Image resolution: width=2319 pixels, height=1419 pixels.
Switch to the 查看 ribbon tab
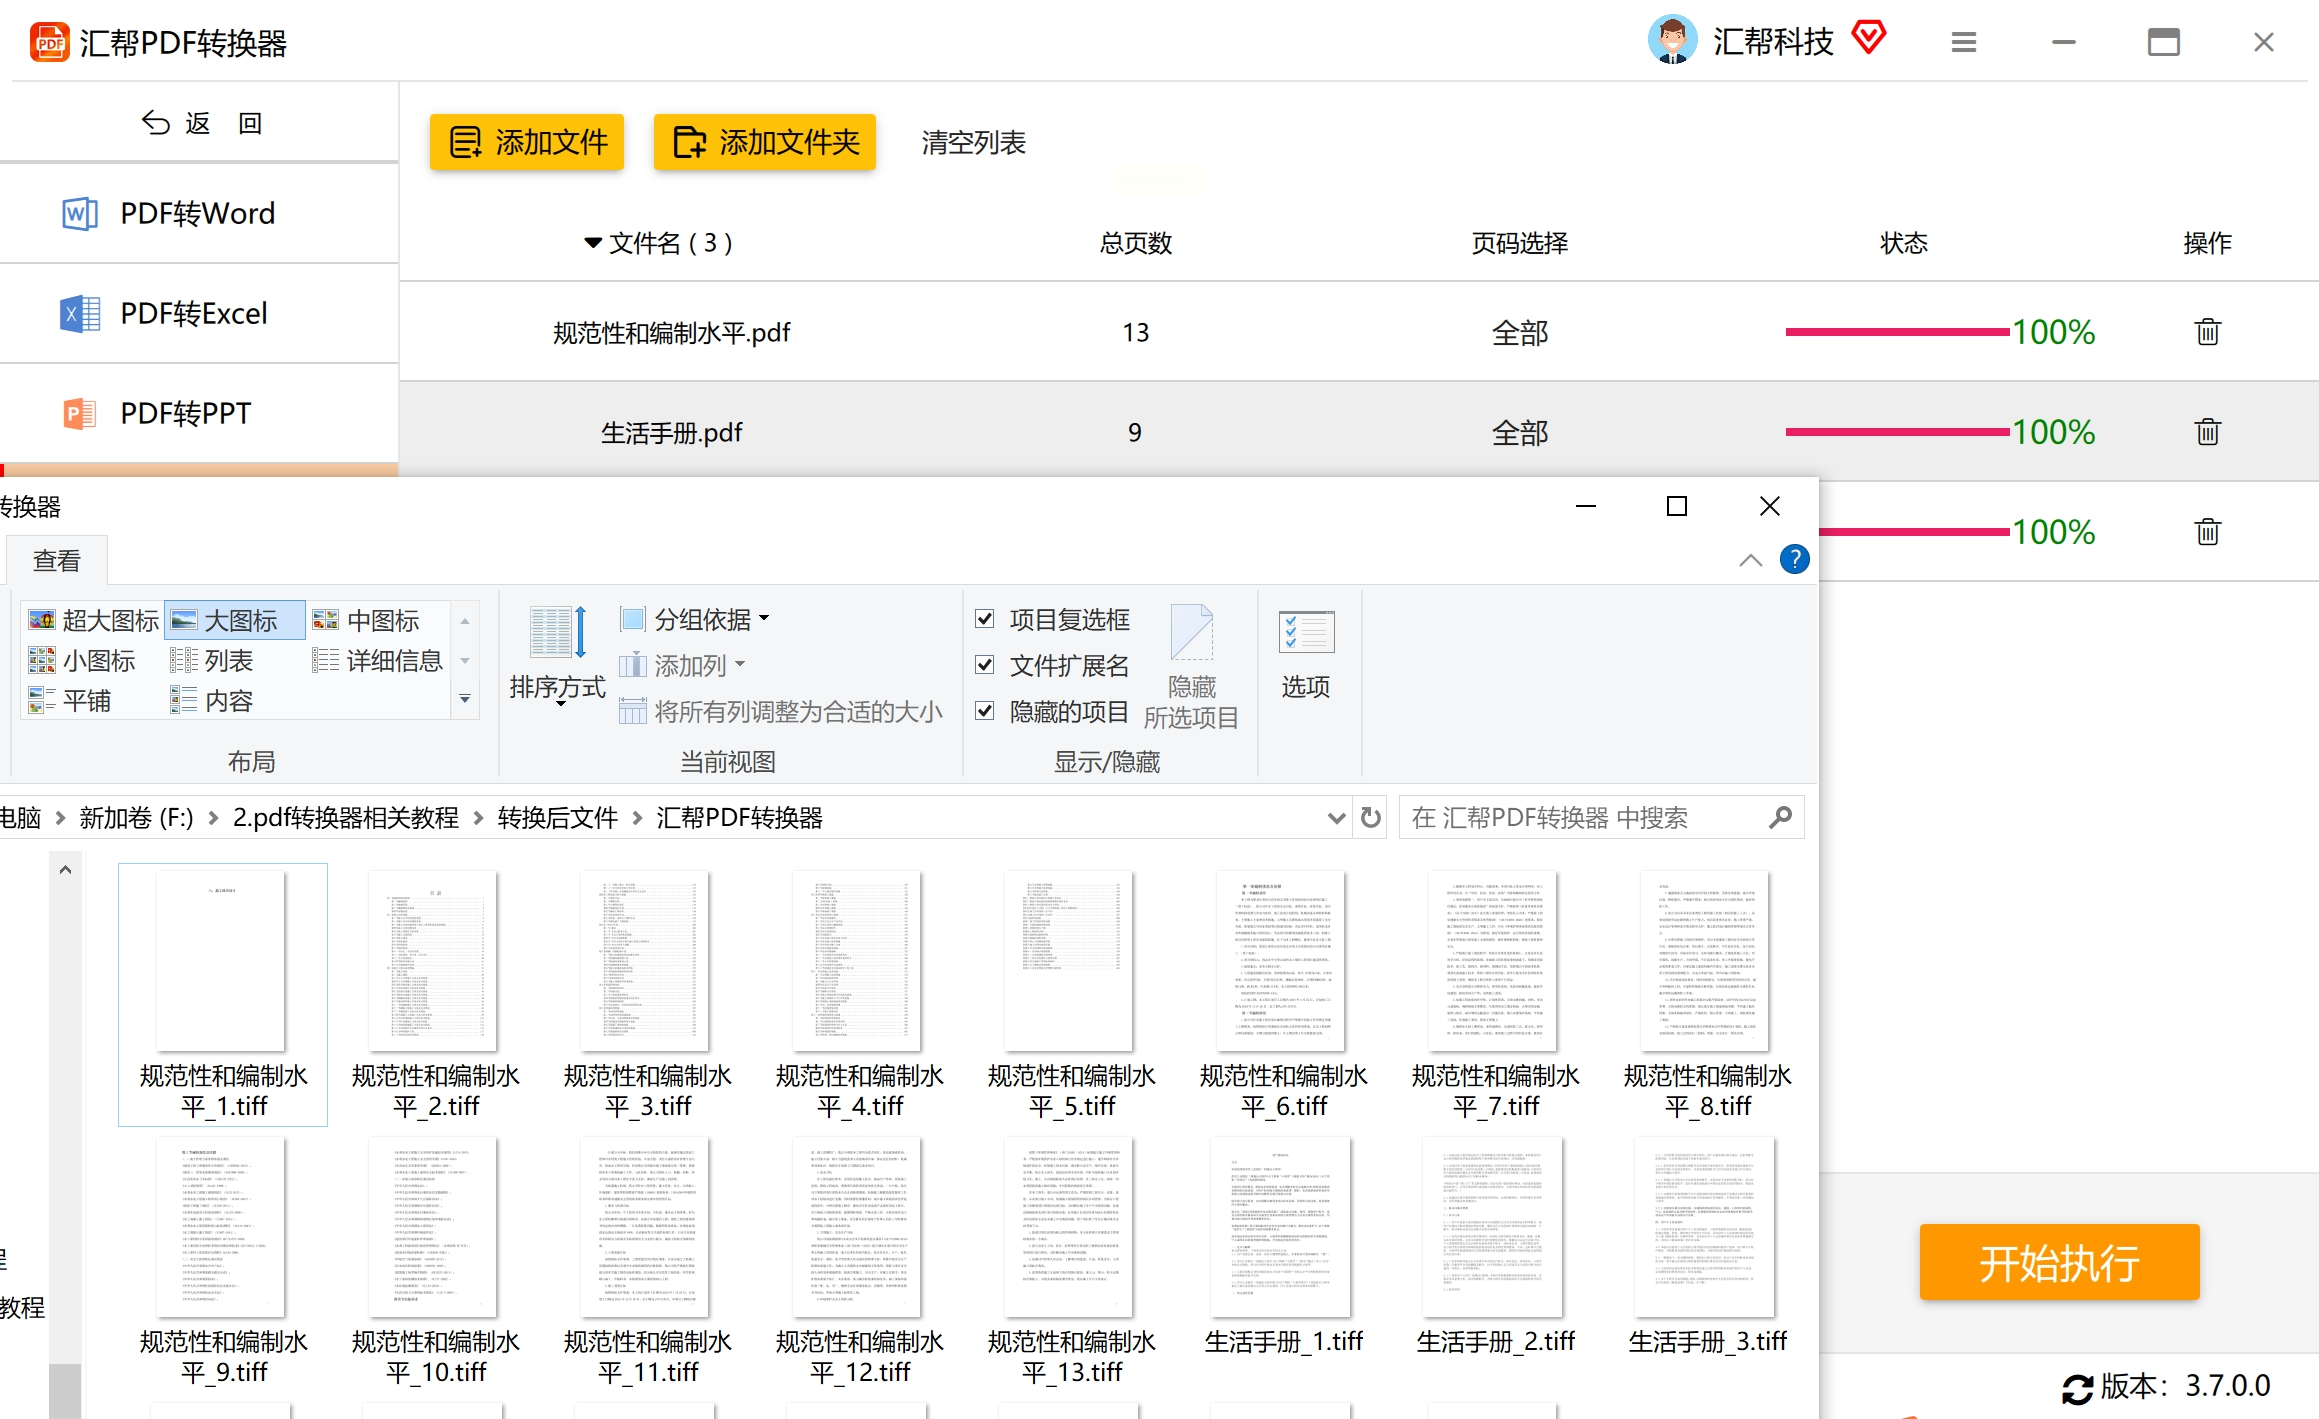click(x=56, y=561)
